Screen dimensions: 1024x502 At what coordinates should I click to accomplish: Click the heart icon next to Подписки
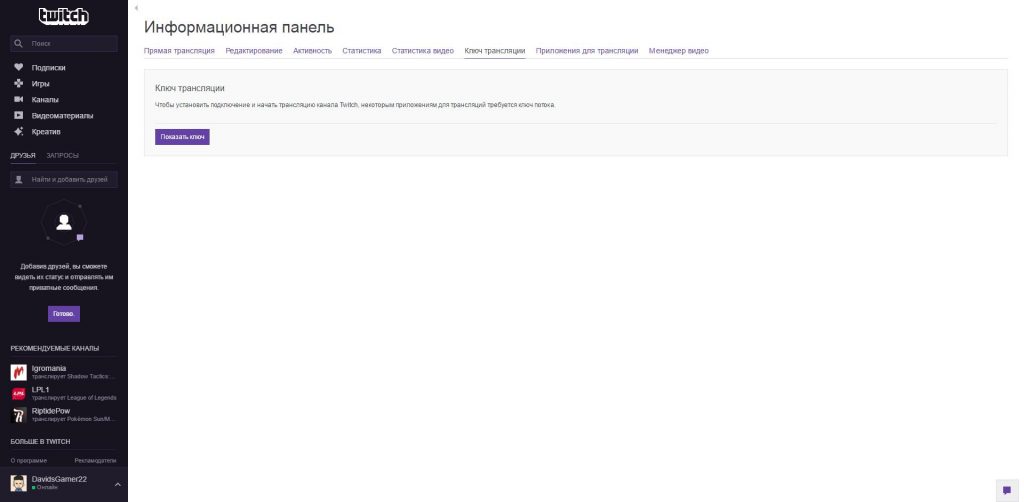pos(18,67)
